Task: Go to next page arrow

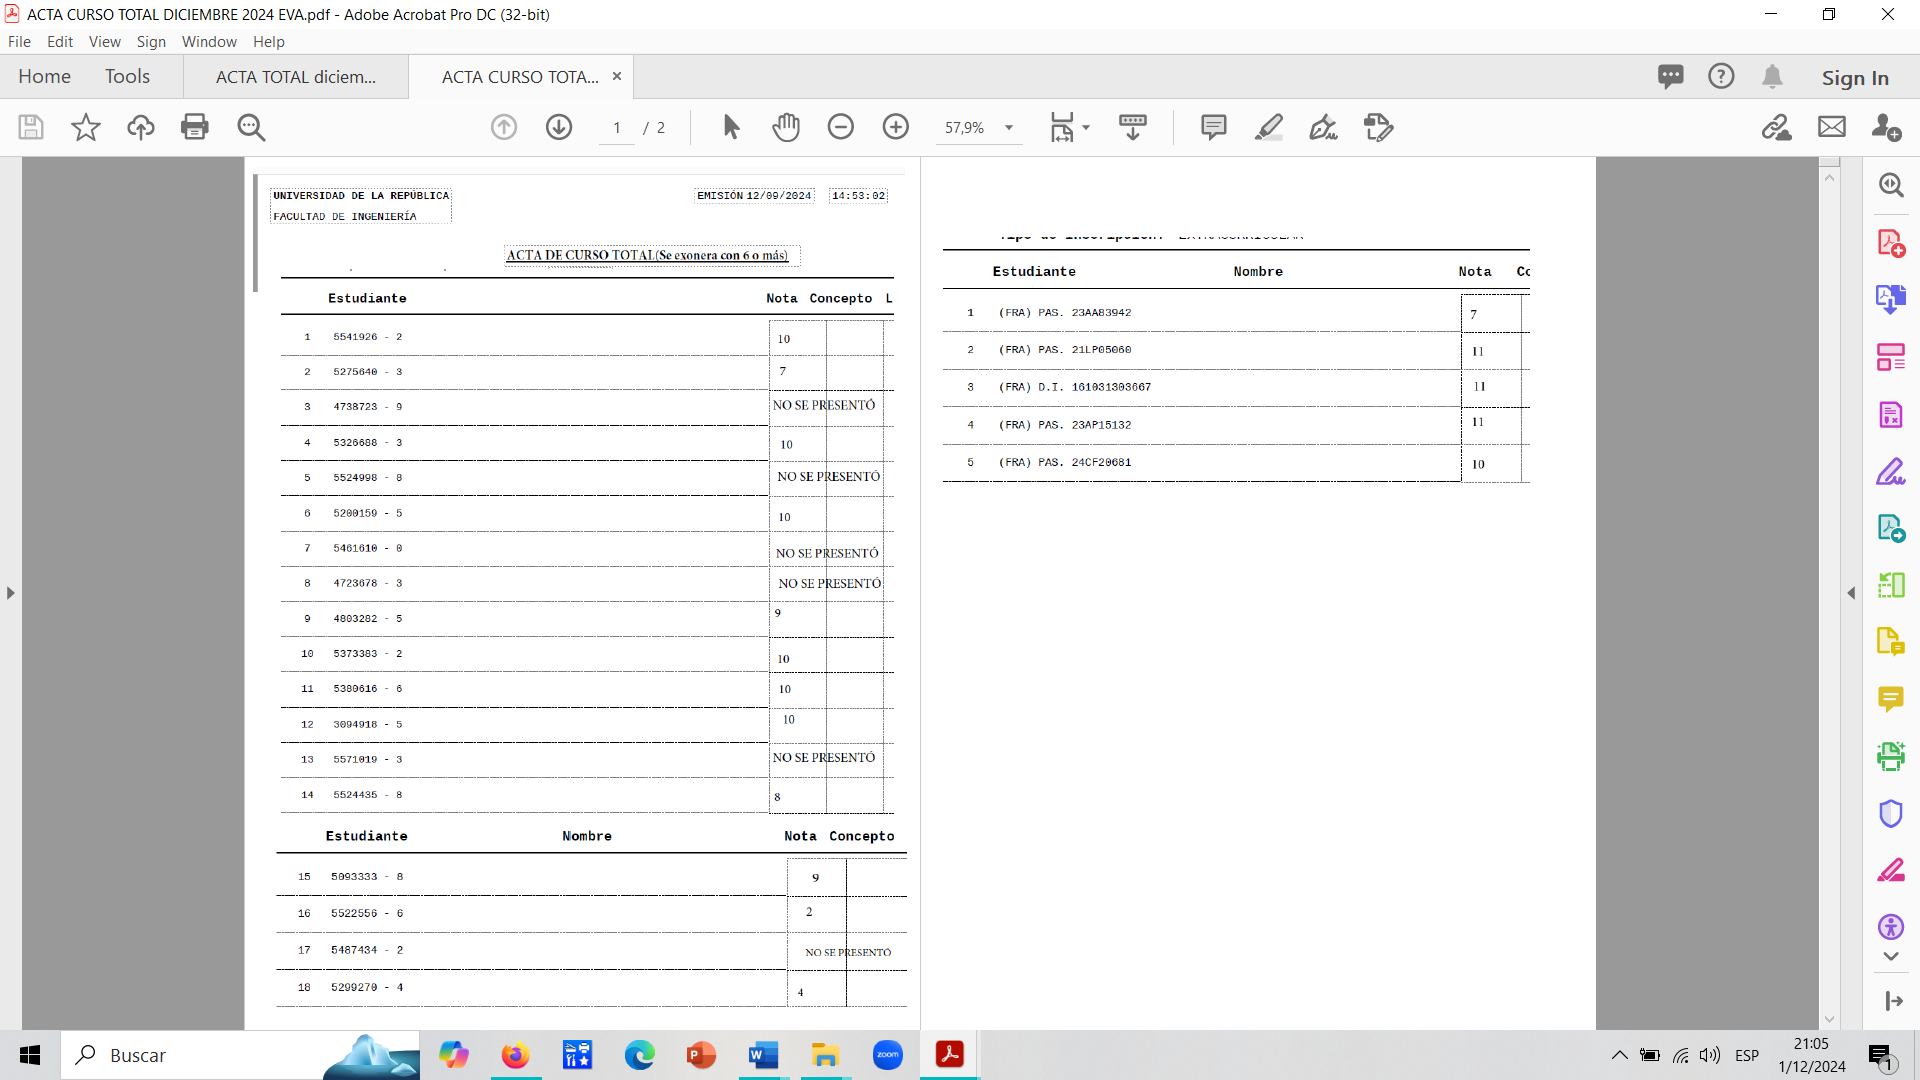Action: pyautogui.click(x=559, y=127)
